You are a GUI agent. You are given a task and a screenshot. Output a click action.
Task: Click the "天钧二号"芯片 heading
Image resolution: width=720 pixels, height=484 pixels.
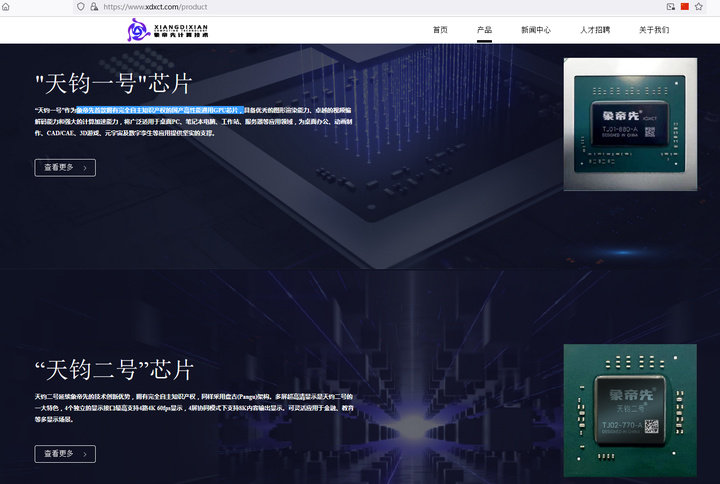coord(114,370)
